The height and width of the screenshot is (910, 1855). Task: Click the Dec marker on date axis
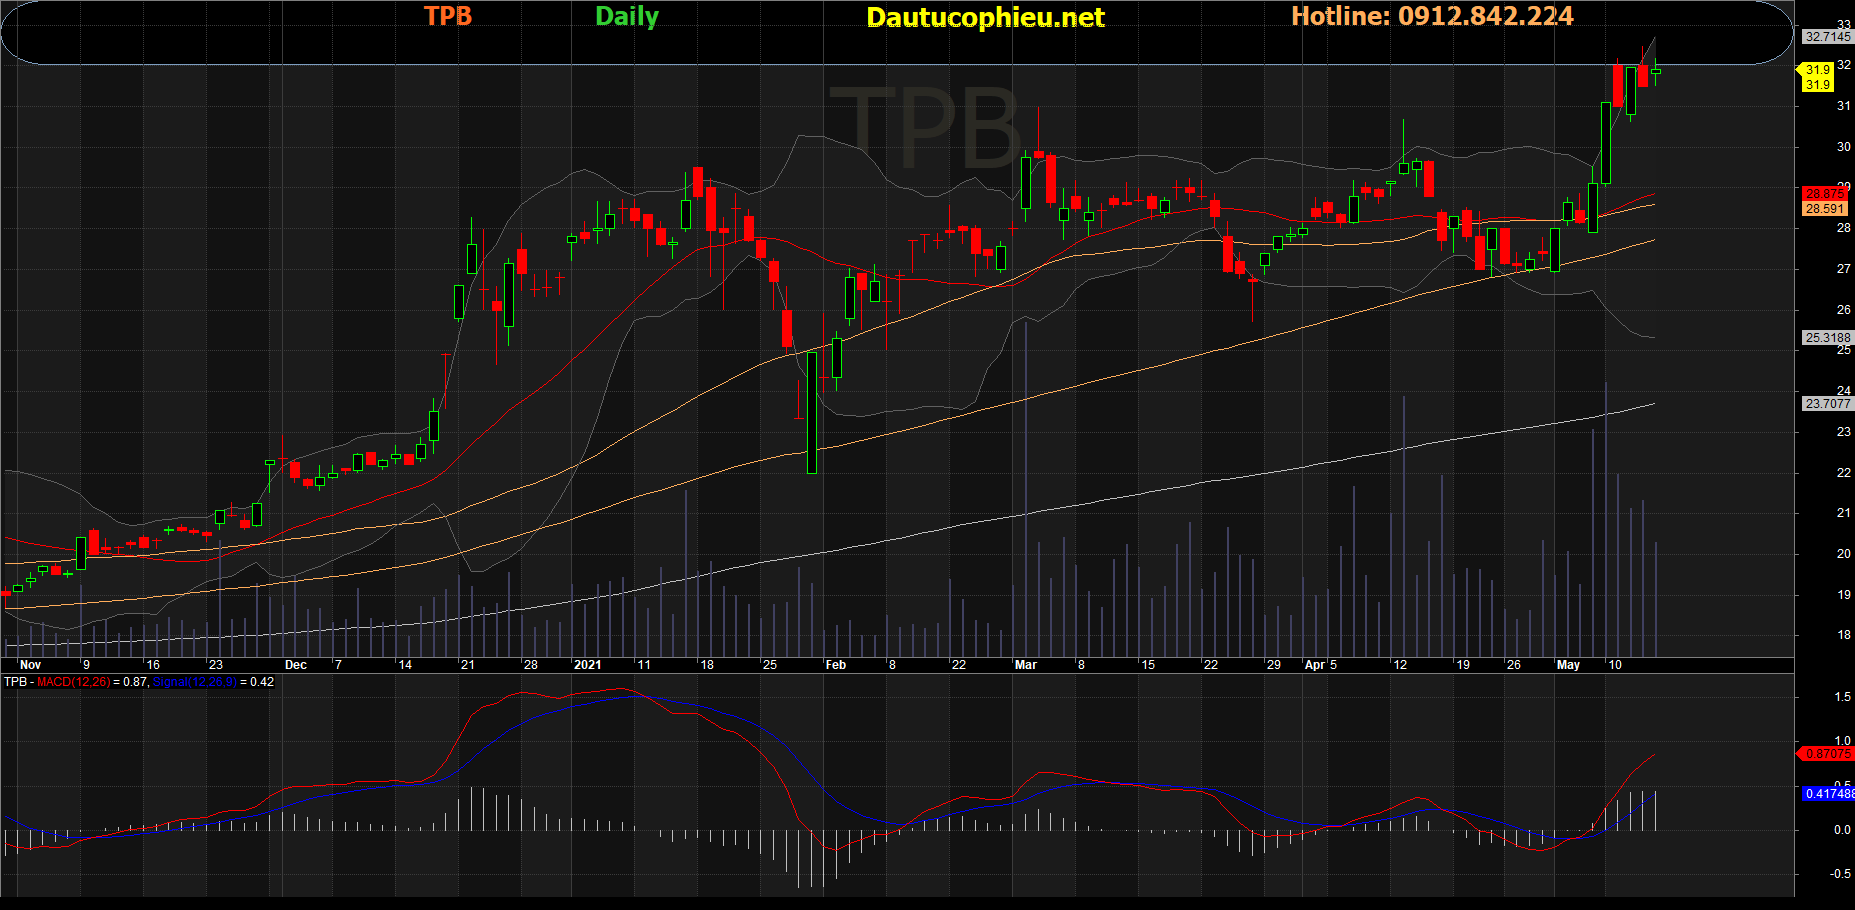[x=296, y=665]
